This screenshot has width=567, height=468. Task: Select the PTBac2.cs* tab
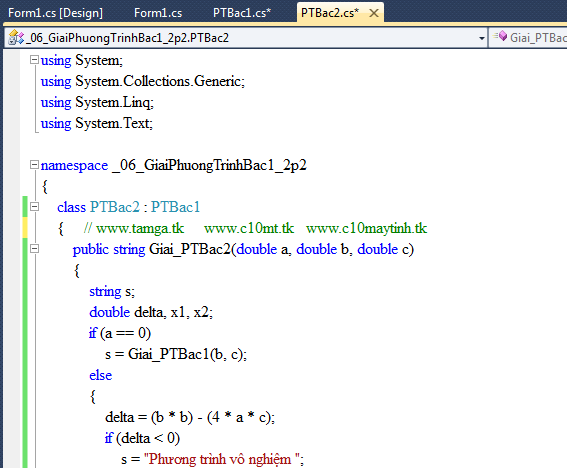click(330, 13)
